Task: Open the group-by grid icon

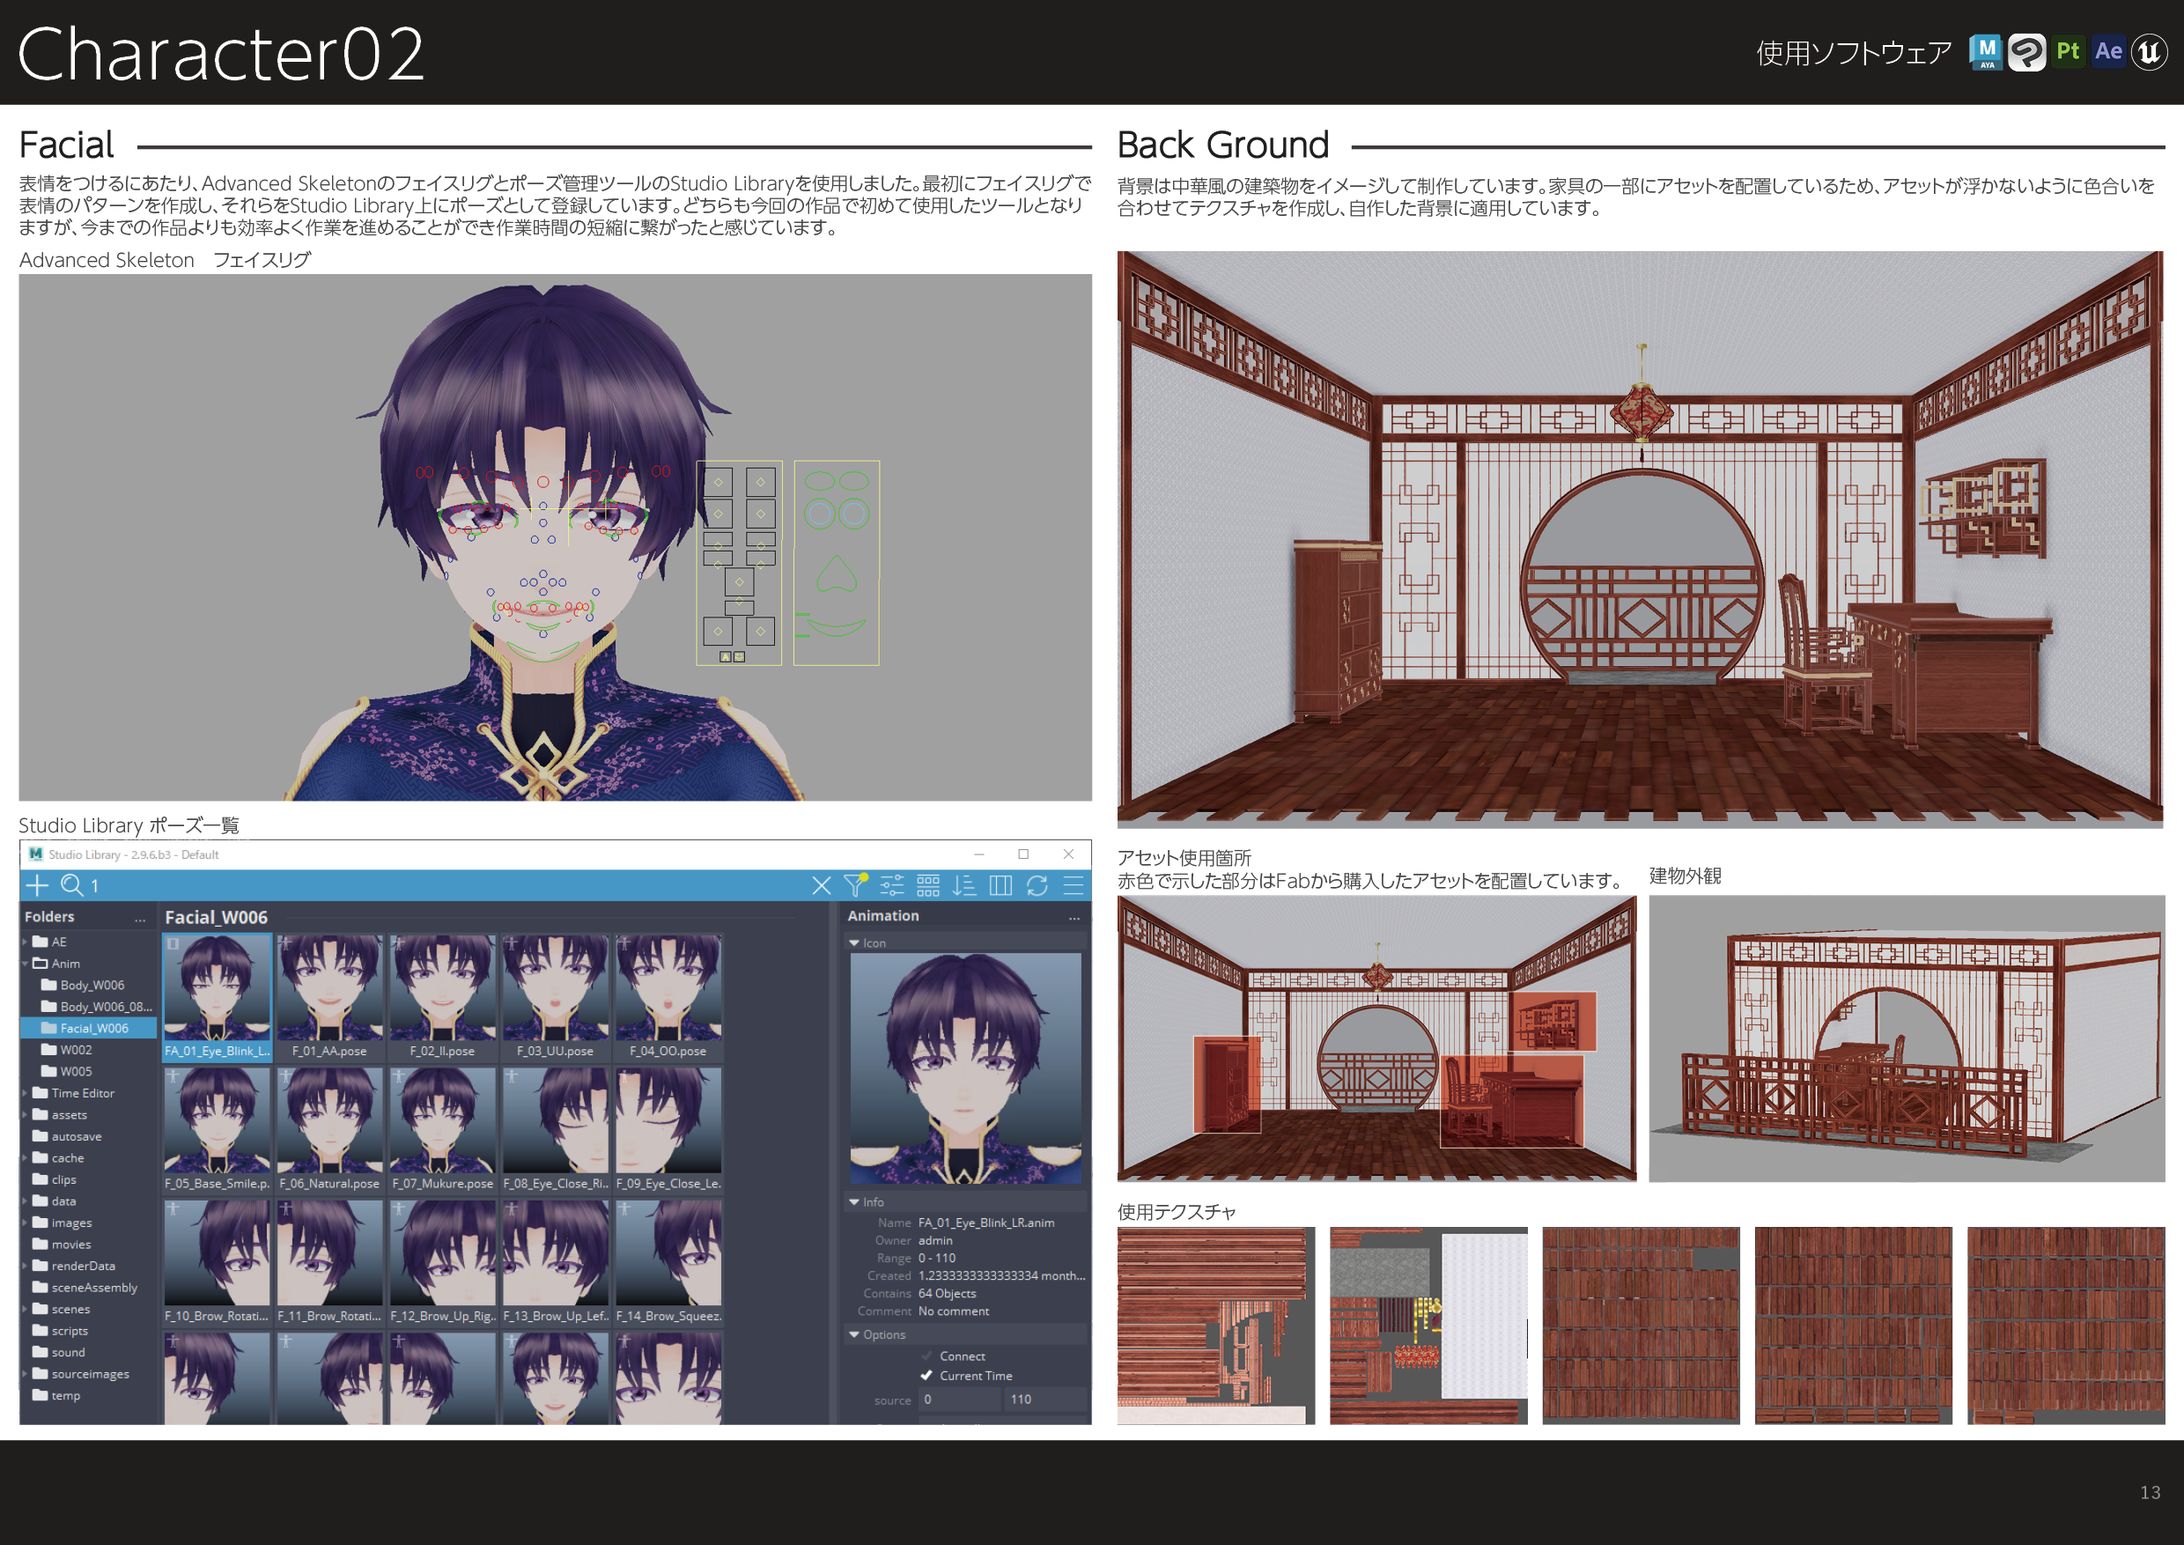Action: pos(928,885)
